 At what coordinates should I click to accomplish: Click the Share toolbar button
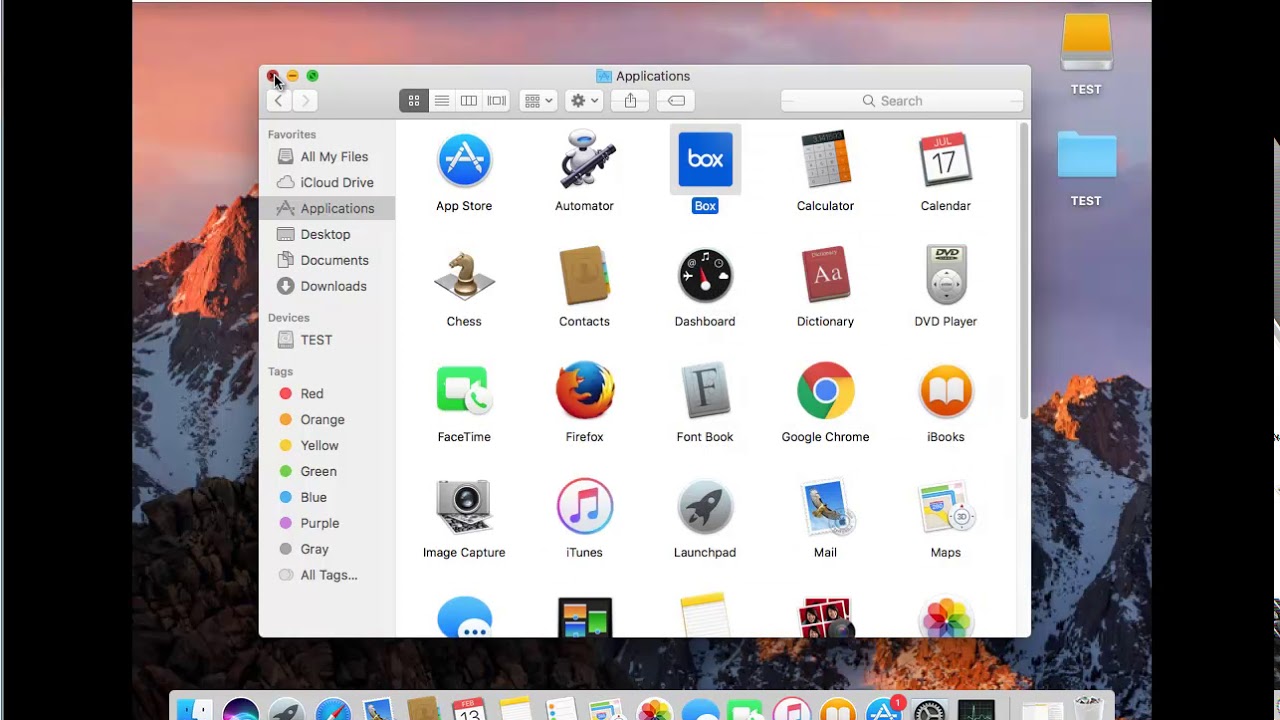click(630, 101)
